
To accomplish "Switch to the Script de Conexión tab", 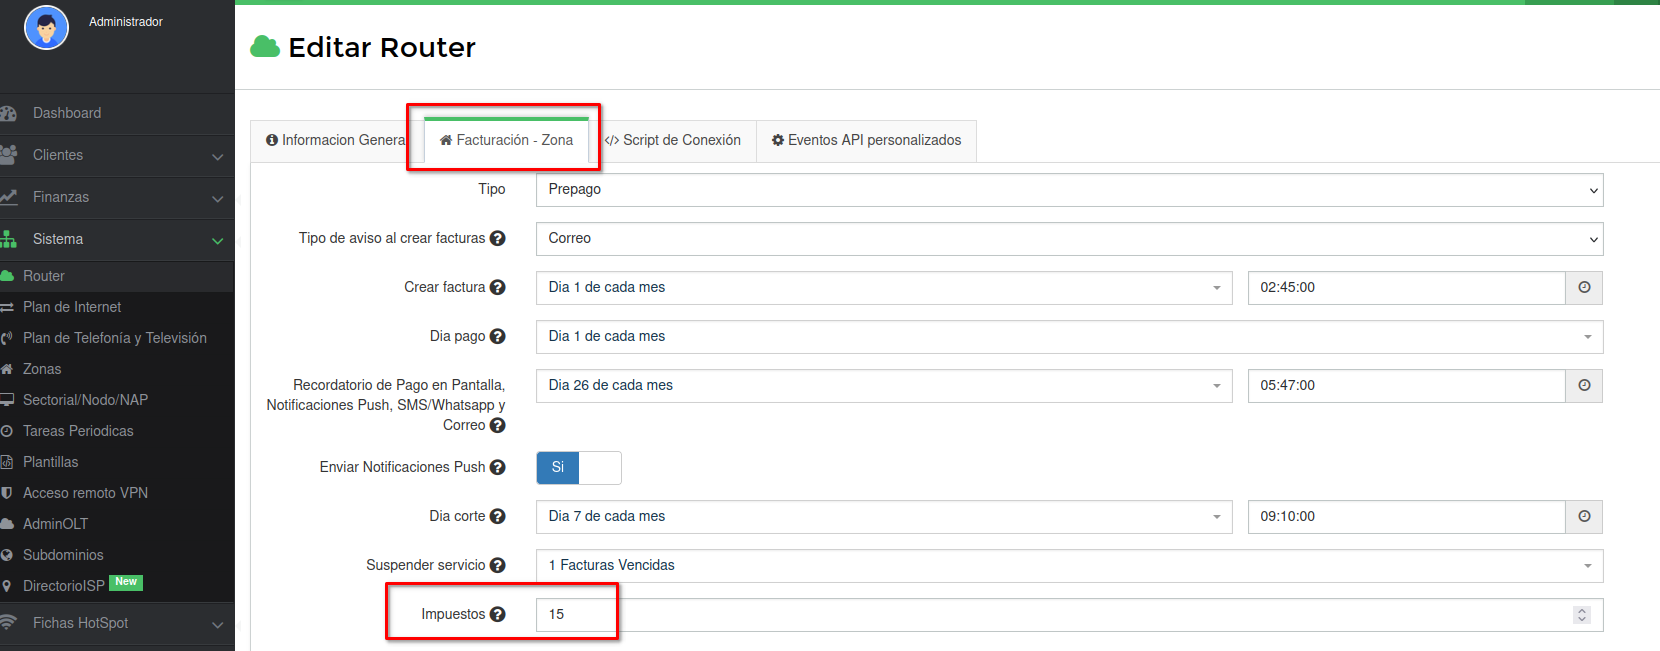I will point(673,141).
